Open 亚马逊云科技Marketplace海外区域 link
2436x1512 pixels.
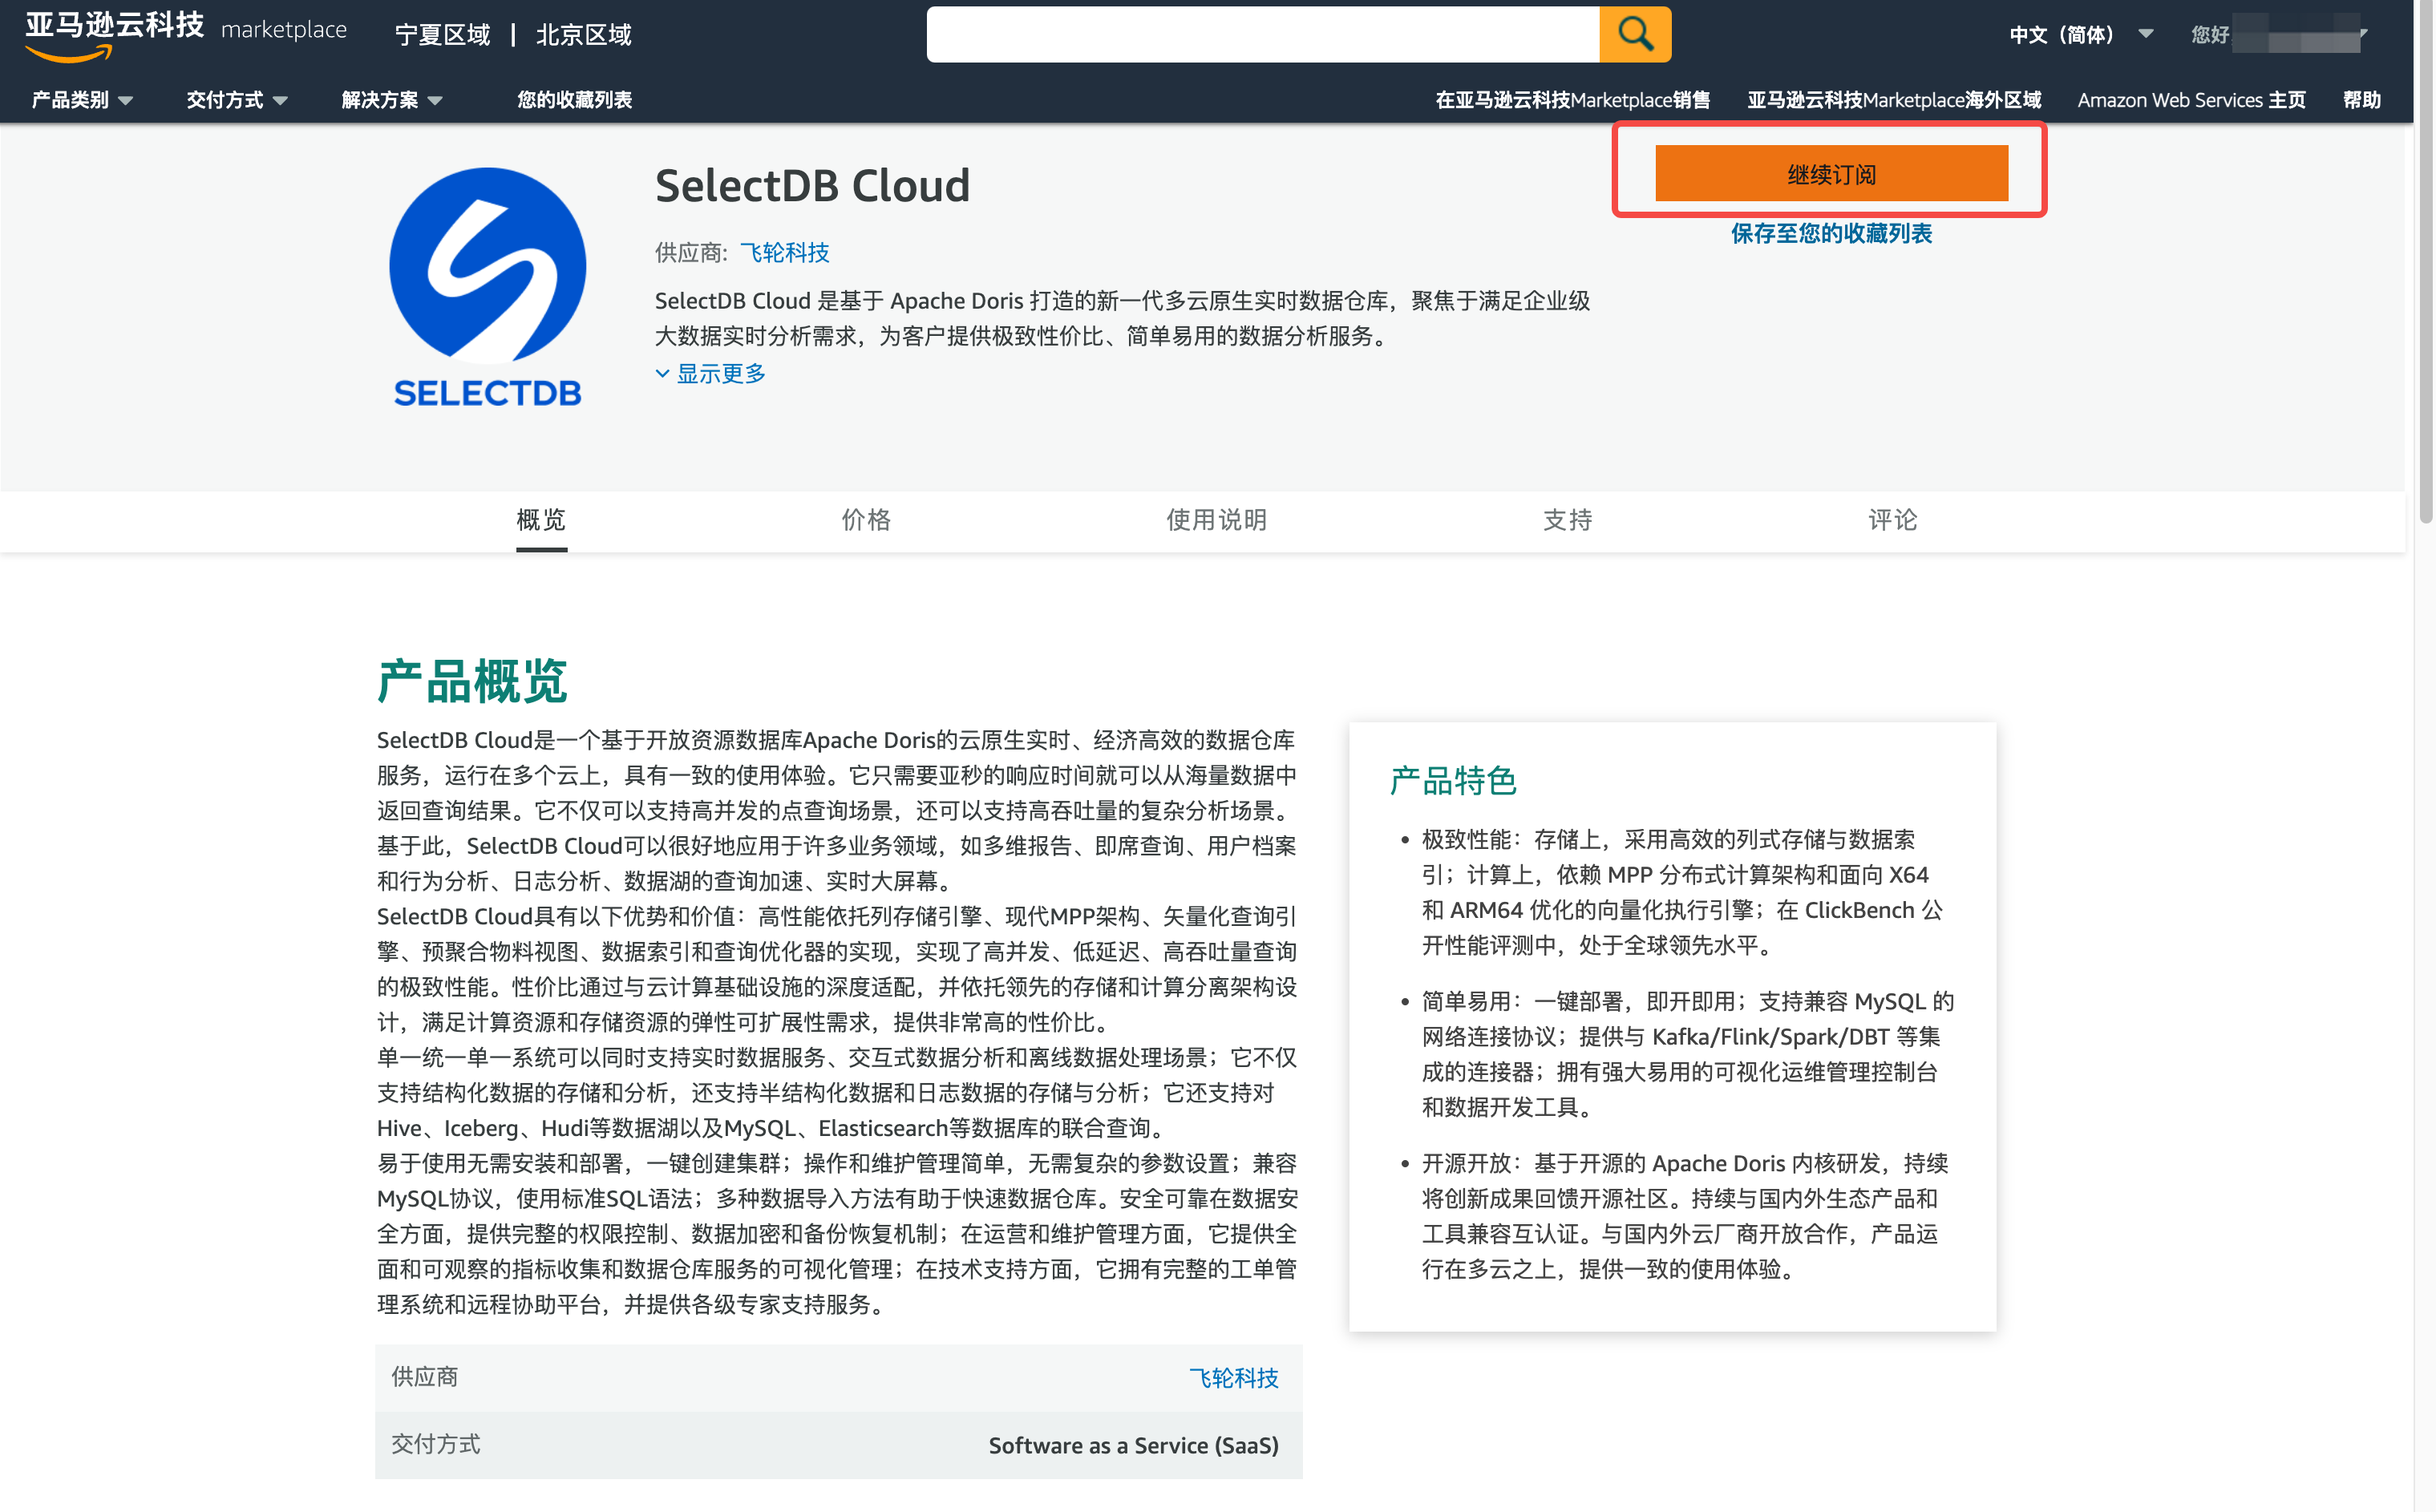tap(1894, 100)
